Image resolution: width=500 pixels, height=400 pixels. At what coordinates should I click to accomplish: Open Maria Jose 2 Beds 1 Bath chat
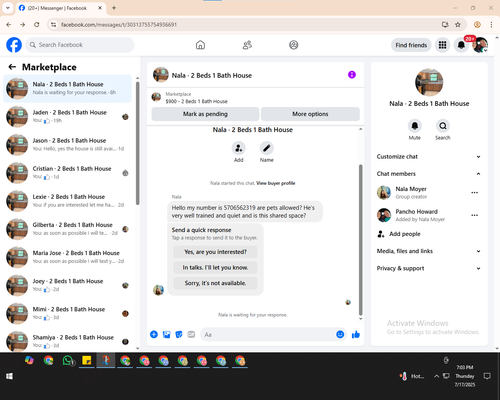(68, 257)
